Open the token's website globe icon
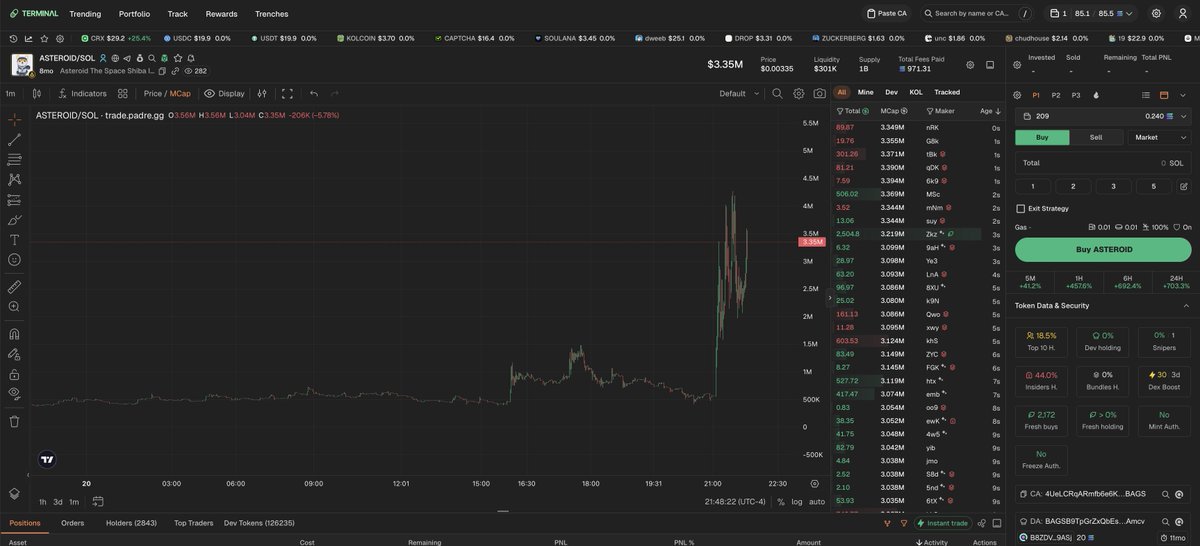The height and width of the screenshot is (546, 1200). click(115, 58)
